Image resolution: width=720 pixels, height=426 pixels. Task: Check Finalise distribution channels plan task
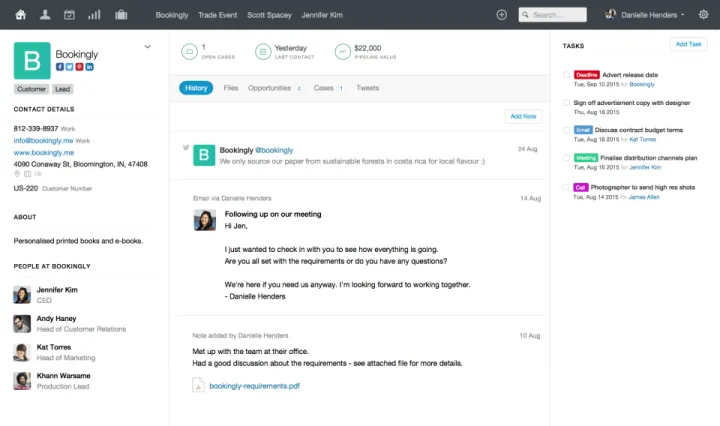566,158
